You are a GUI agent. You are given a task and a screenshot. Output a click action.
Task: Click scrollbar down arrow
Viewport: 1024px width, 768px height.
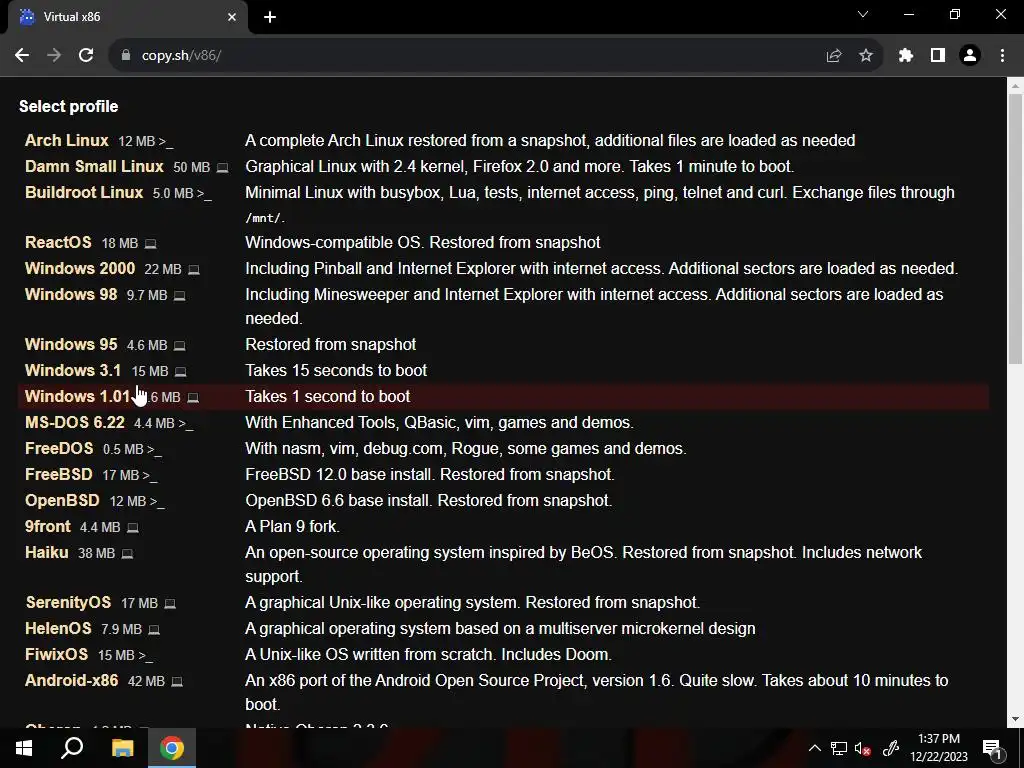(x=1015, y=719)
